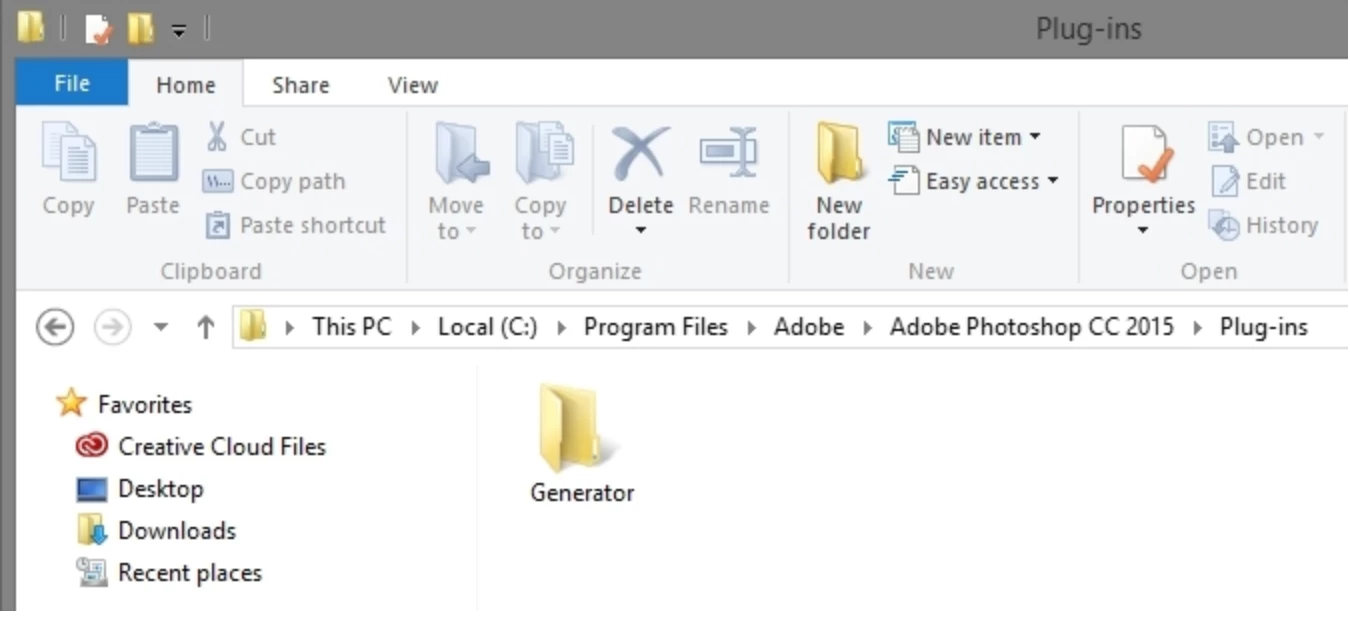Switch to the Home ribbon tab
The image size is (1350, 624).
click(186, 85)
